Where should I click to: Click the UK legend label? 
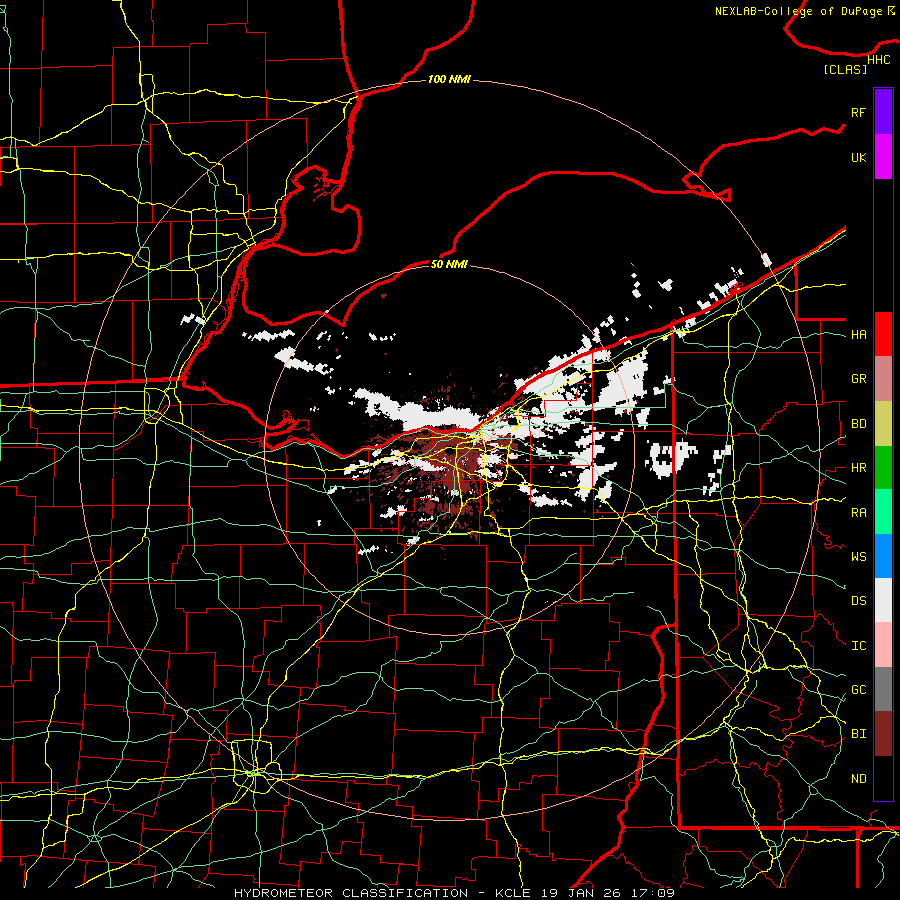coord(858,157)
